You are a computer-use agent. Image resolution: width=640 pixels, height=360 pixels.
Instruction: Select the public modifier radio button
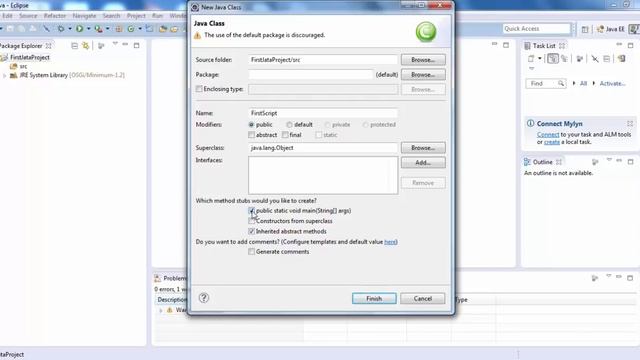[251, 124]
